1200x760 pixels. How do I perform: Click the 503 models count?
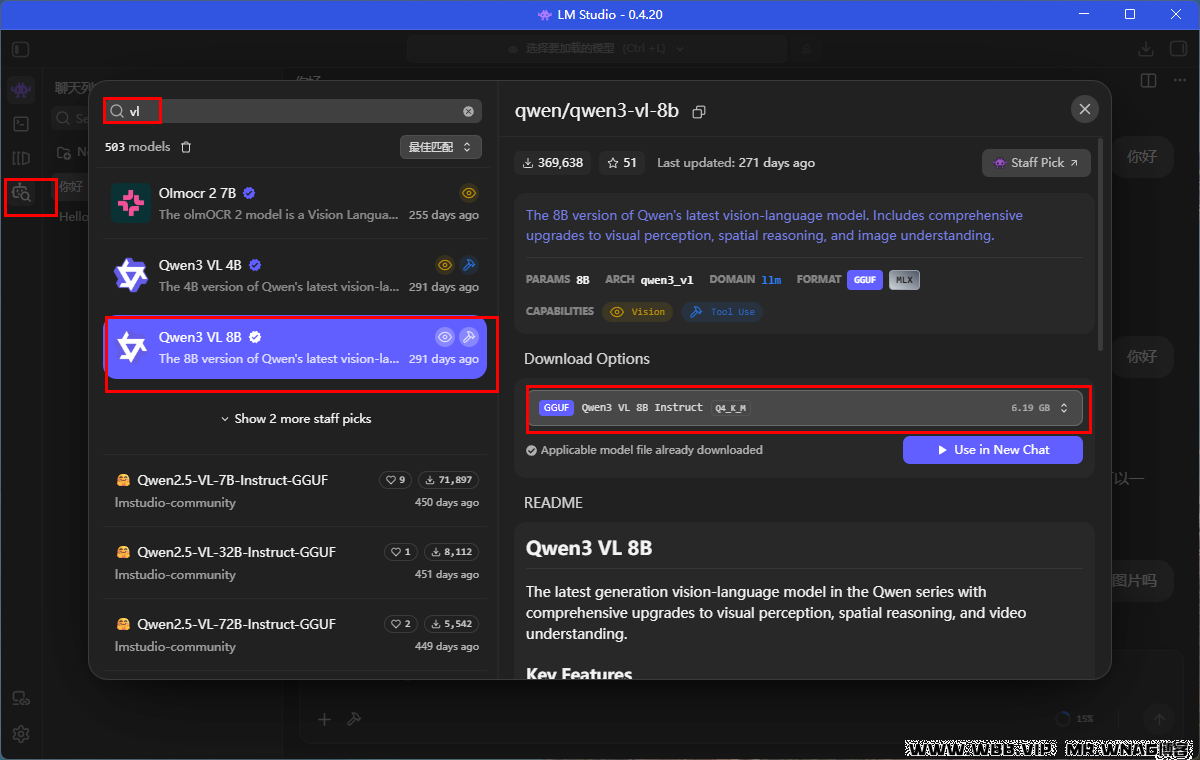(x=138, y=147)
